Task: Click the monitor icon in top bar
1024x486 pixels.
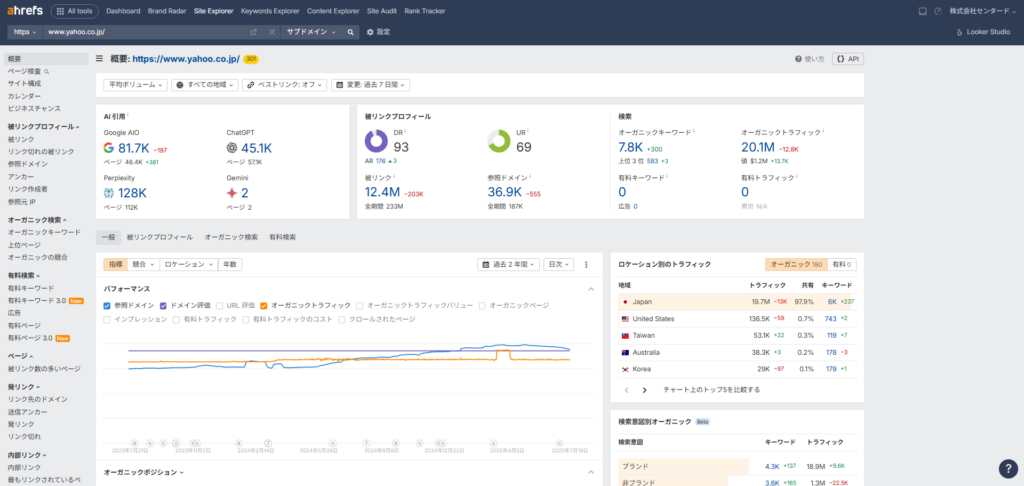Action: (x=922, y=11)
